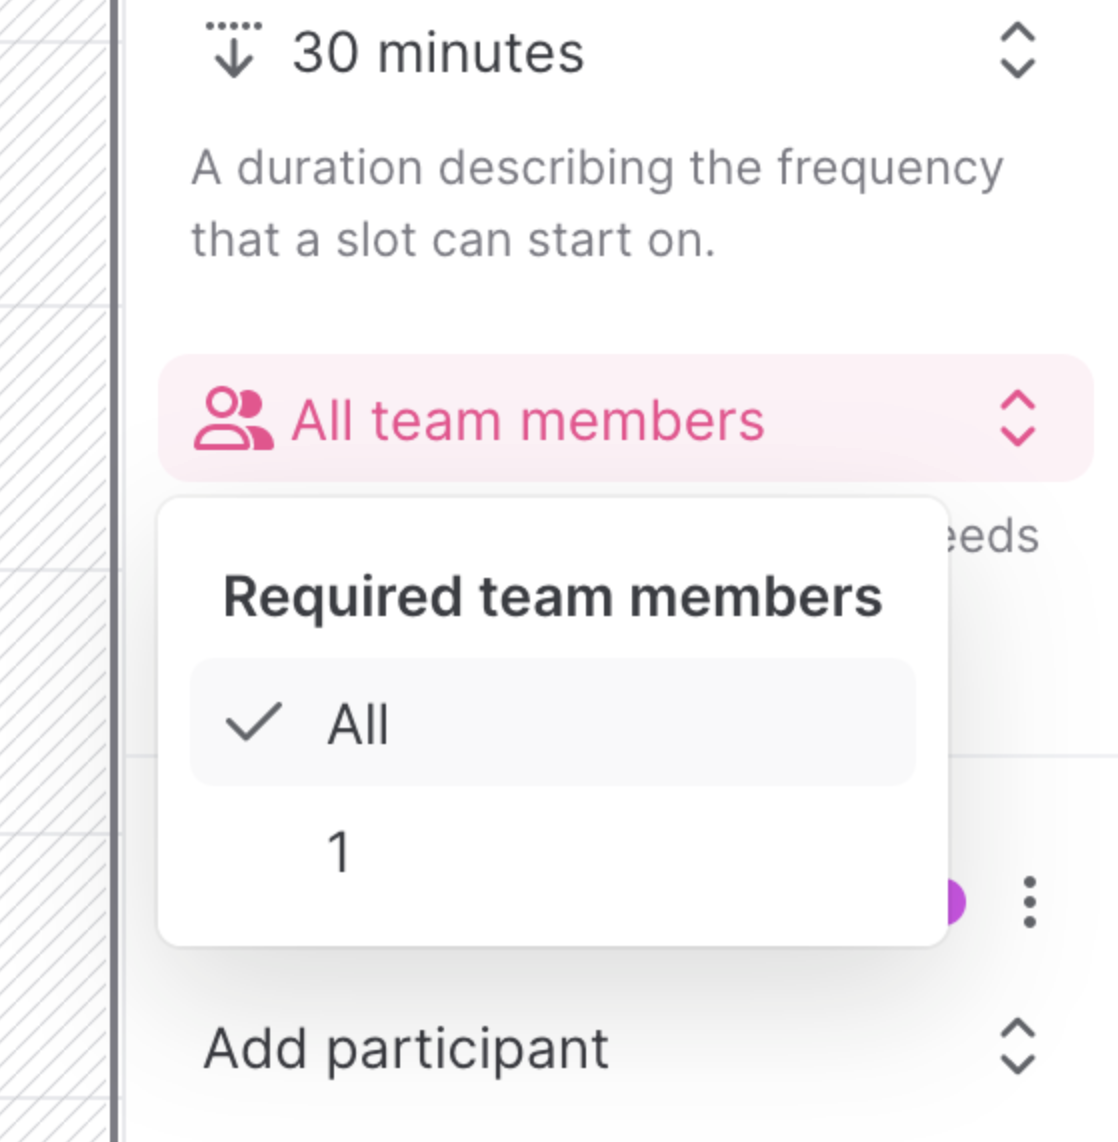Click the up-down chevron beside 30 minutes
1118x1142 pixels.
coord(1017,51)
